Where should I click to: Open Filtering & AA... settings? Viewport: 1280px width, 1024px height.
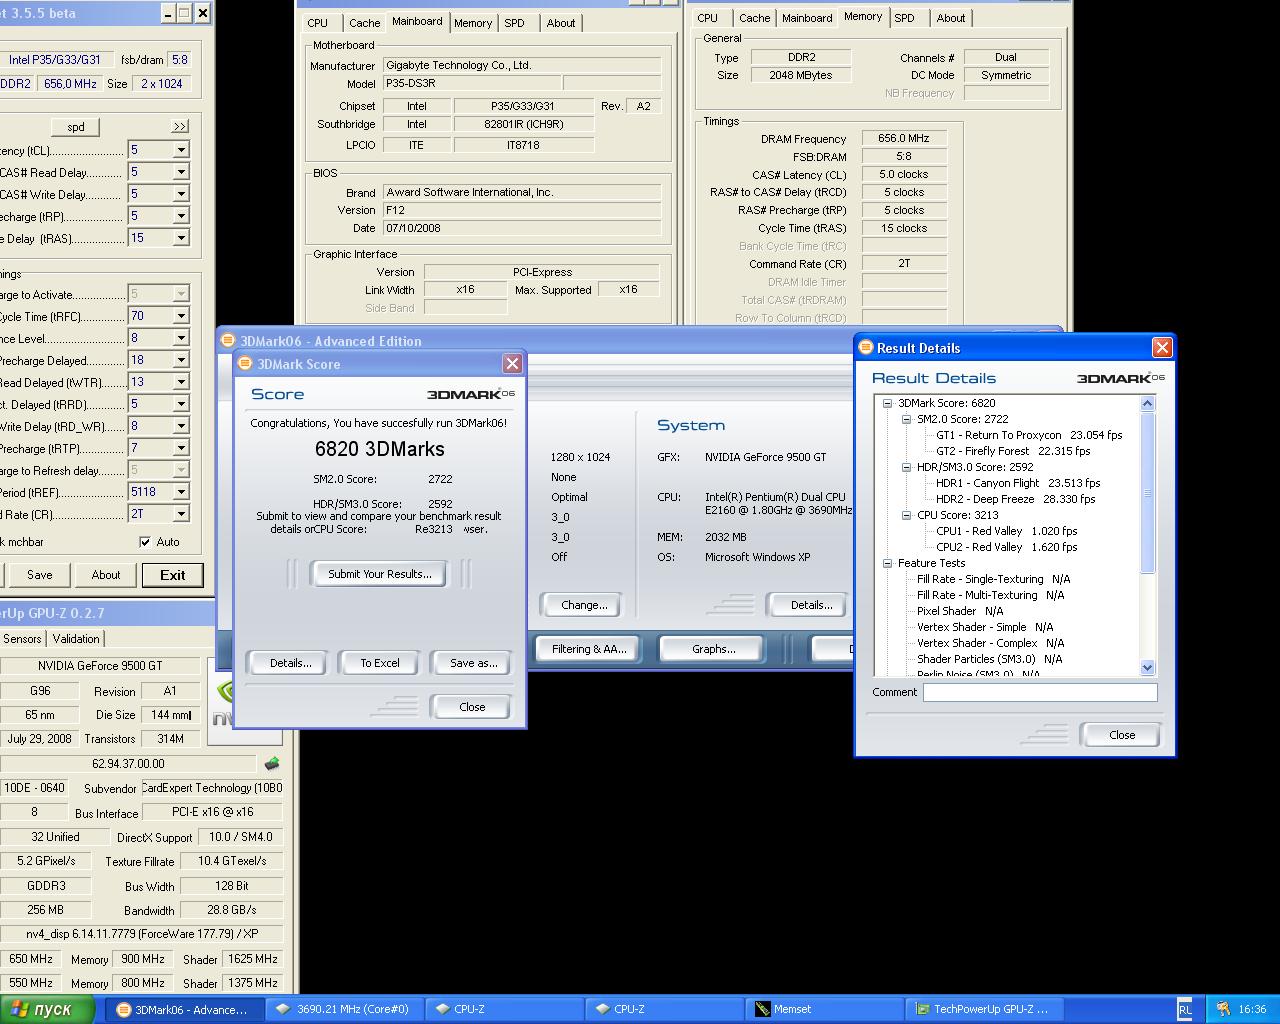(589, 649)
